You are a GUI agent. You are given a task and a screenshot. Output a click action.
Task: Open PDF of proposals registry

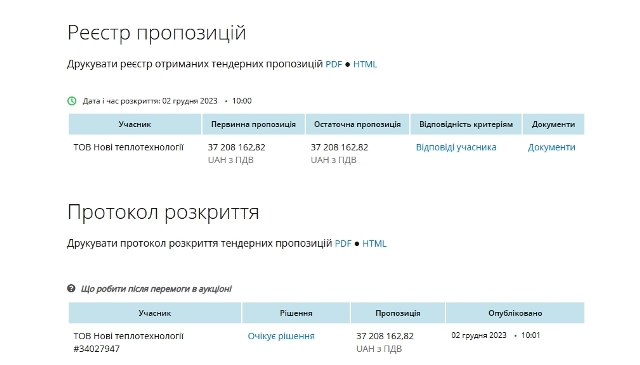pyautogui.click(x=333, y=64)
